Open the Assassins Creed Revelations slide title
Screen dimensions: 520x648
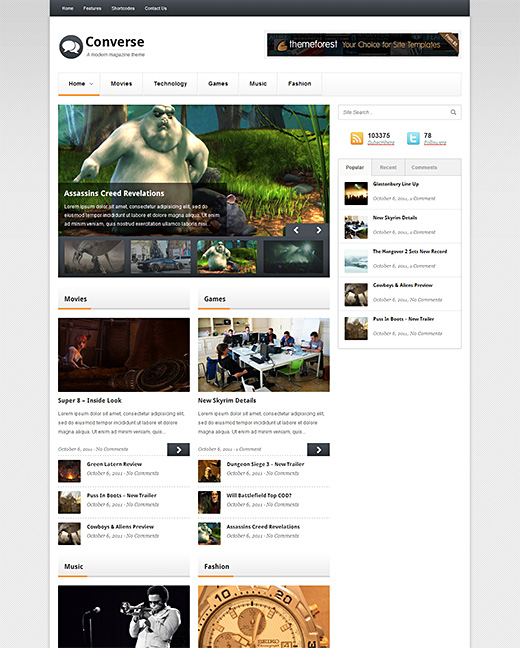click(x=114, y=193)
